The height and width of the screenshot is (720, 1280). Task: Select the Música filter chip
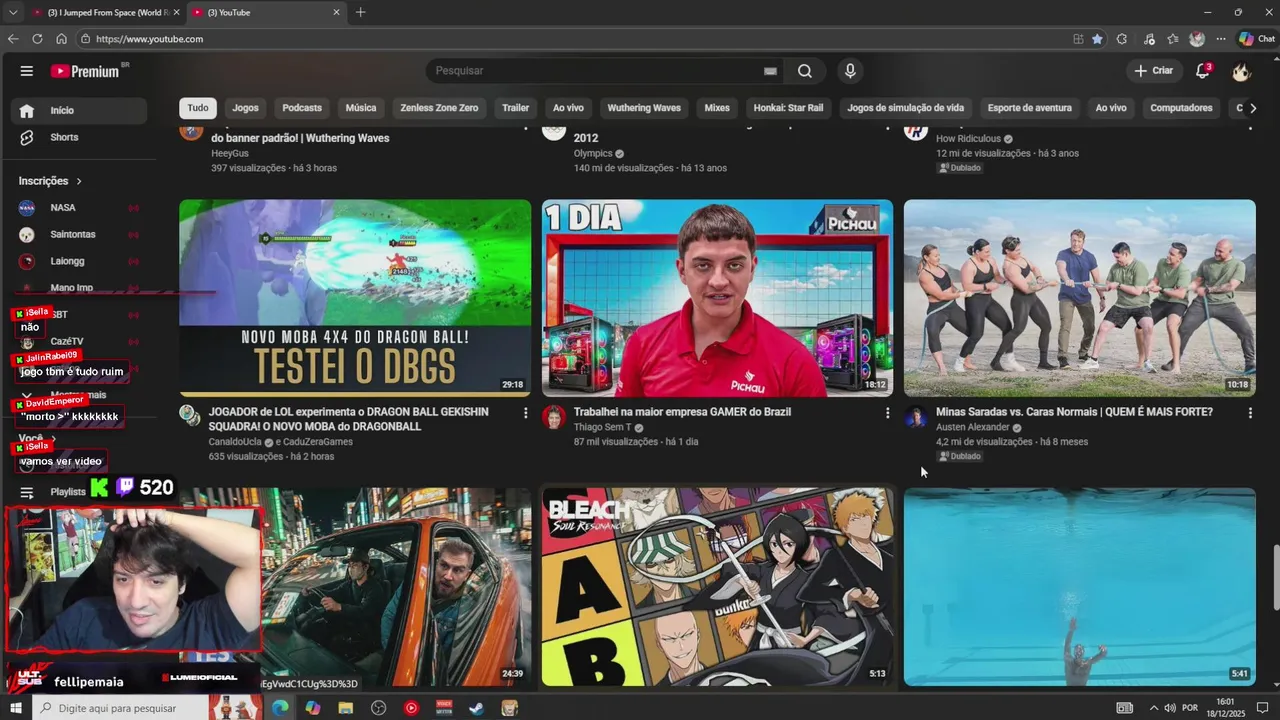(361, 108)
